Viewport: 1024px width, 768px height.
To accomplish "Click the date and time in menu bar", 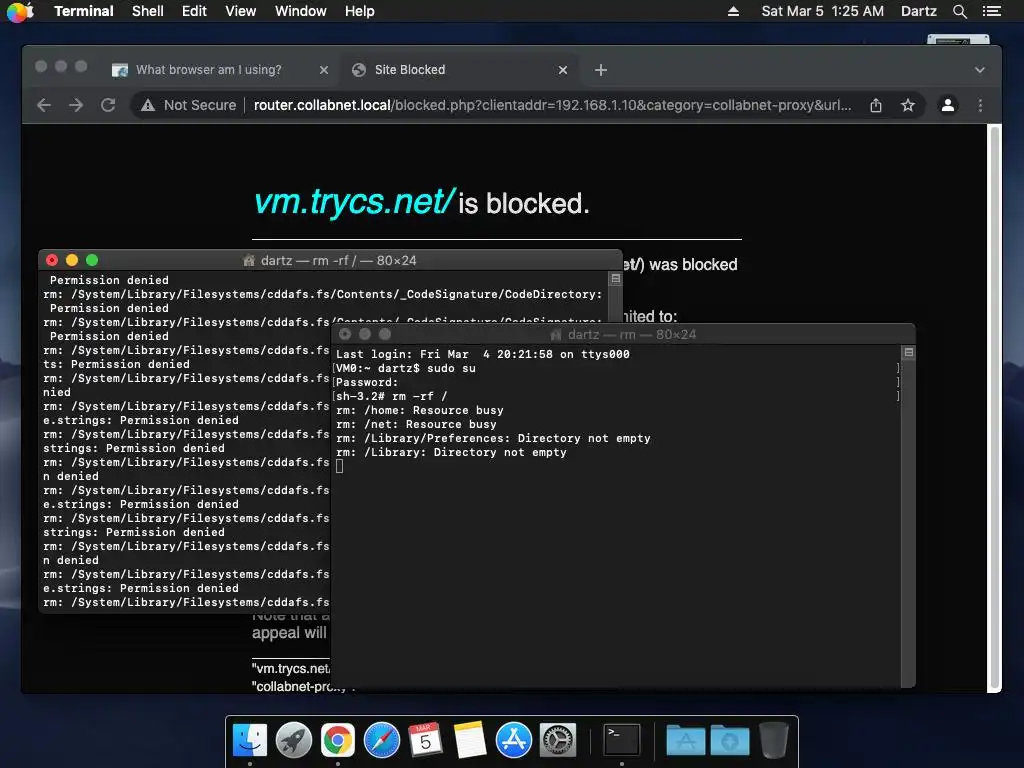I will pyautogui.click(x=822, y=11).
